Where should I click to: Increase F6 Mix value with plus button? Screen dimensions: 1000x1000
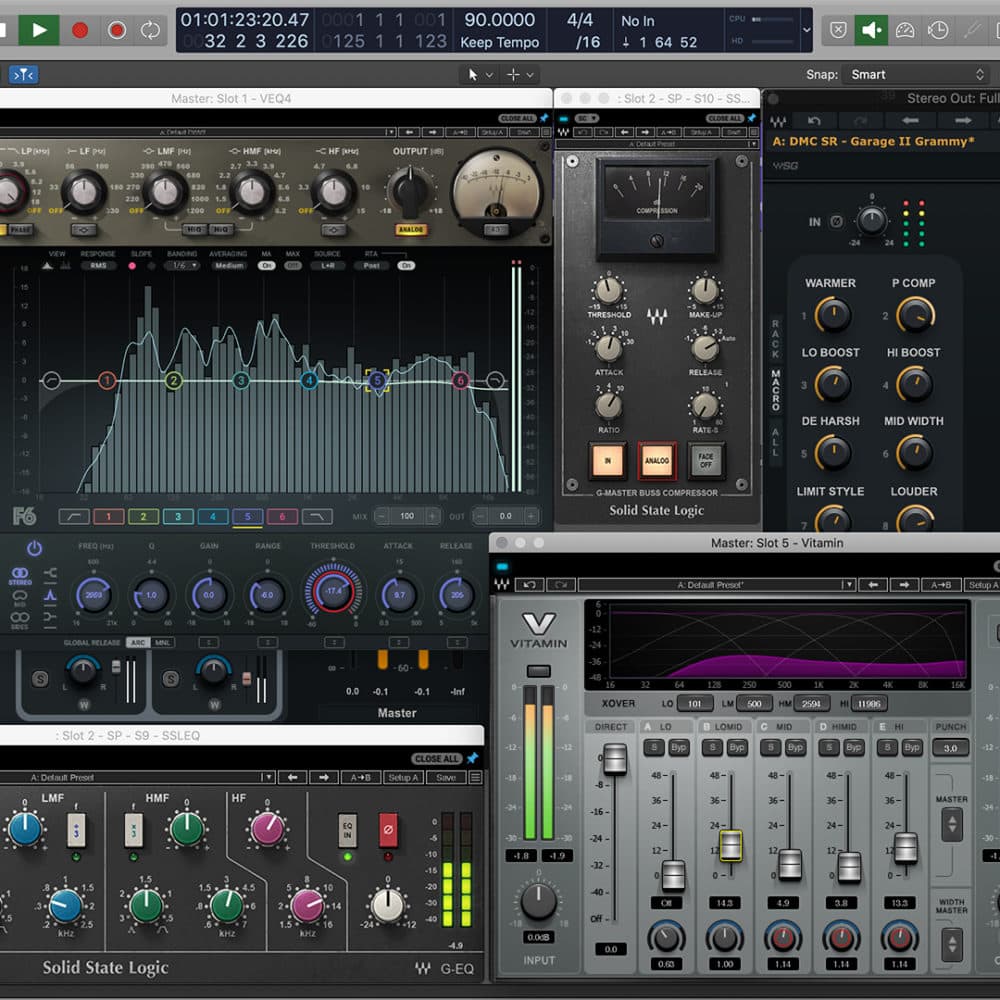click(x=432, y=516)
